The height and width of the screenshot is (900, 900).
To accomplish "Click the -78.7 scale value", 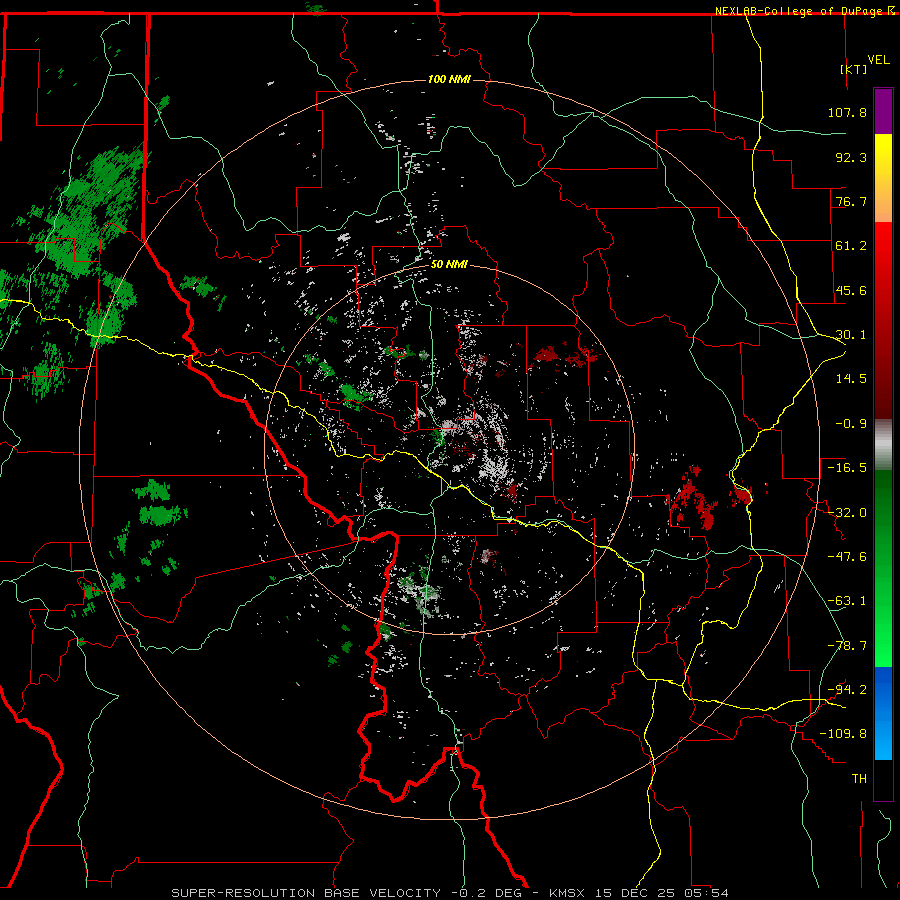I will coord(847,646).
